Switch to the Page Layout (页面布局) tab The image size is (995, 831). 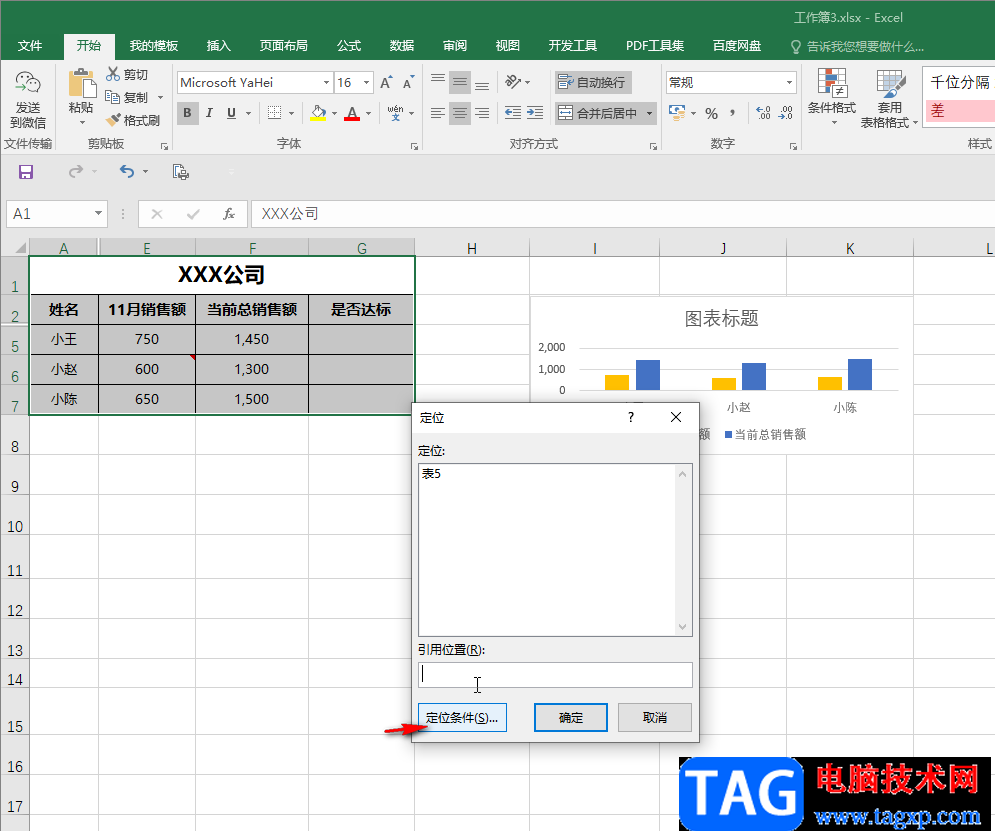(284, 46)
